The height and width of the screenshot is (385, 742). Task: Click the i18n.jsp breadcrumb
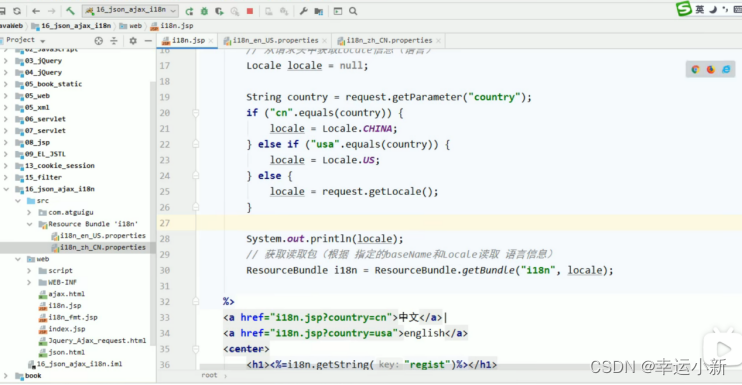[172, 26]
